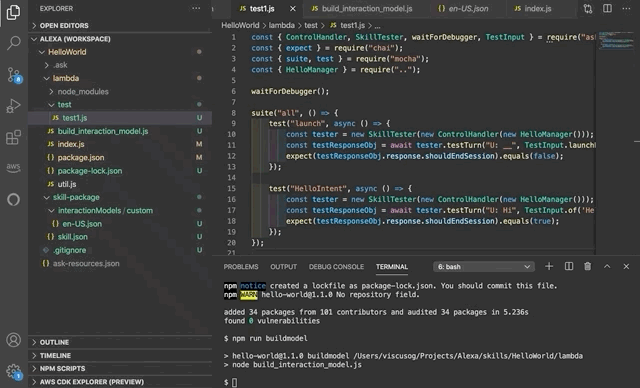Click the Accounts icon in activity bar
Viewport: 640px width, 388px height.
pyautogui.click(x=13, y=340)
